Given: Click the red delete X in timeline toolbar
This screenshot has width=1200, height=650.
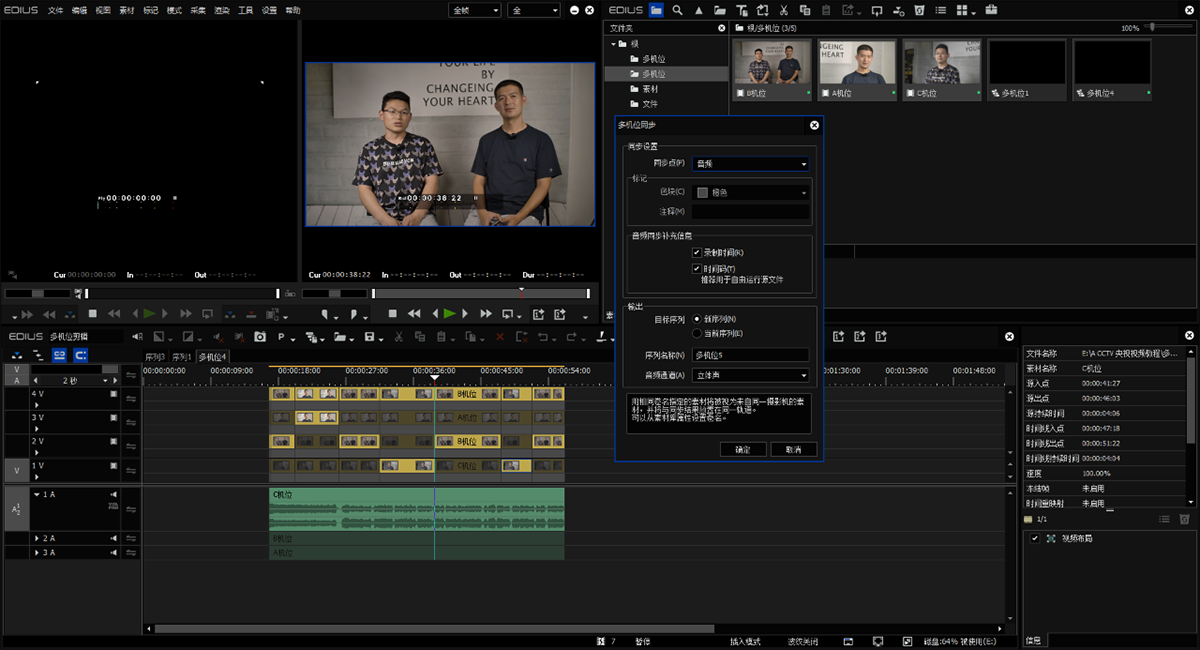Looking at the screenshot, I should pyautogui.click(x=499, y=336).
